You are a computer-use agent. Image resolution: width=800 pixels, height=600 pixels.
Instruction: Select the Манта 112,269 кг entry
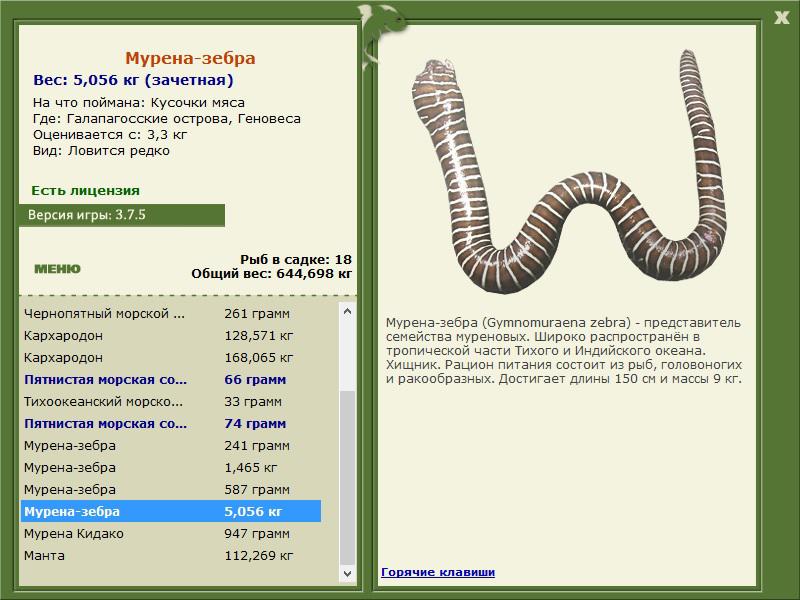[x=171, y=555]
